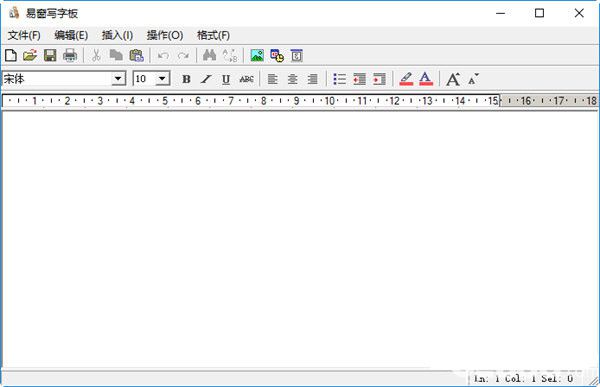Click the Ln/Col status bar indicator
The width and height of the screenshot is (600, 387).
[x=523, y=379]
